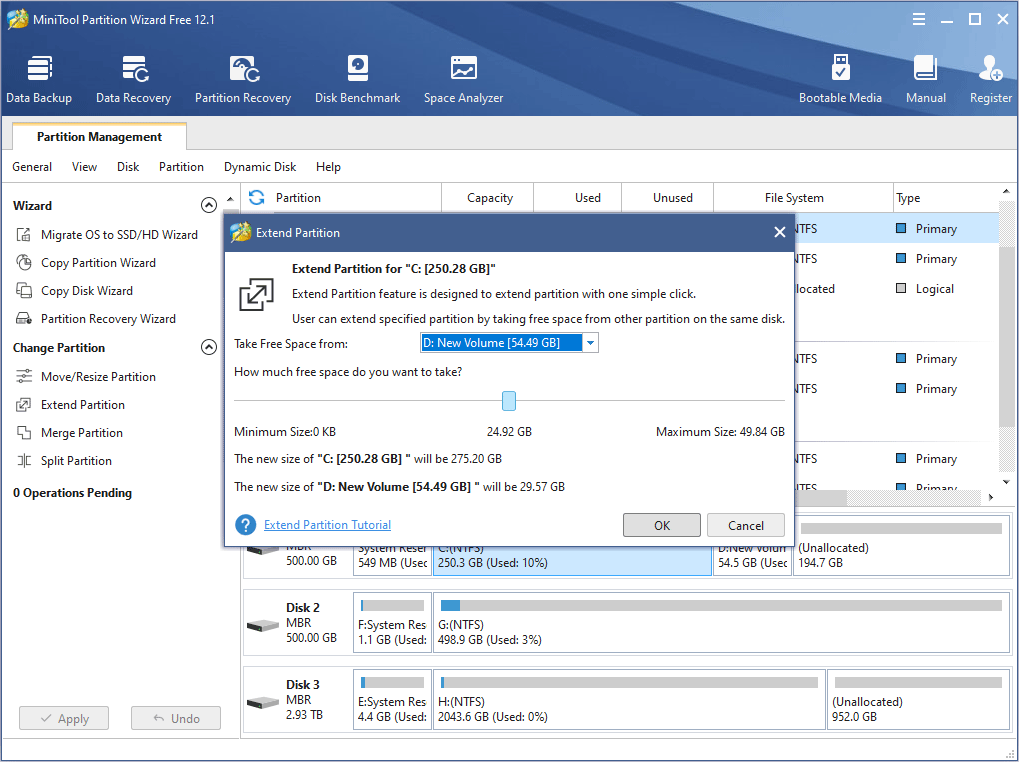Open Space Analyzer
The width and height of the screenshot is (1019, 762).
463,79
